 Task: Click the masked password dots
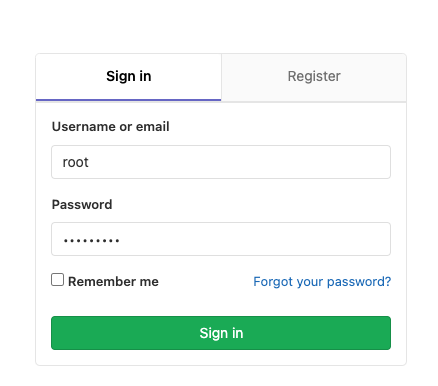92,241
